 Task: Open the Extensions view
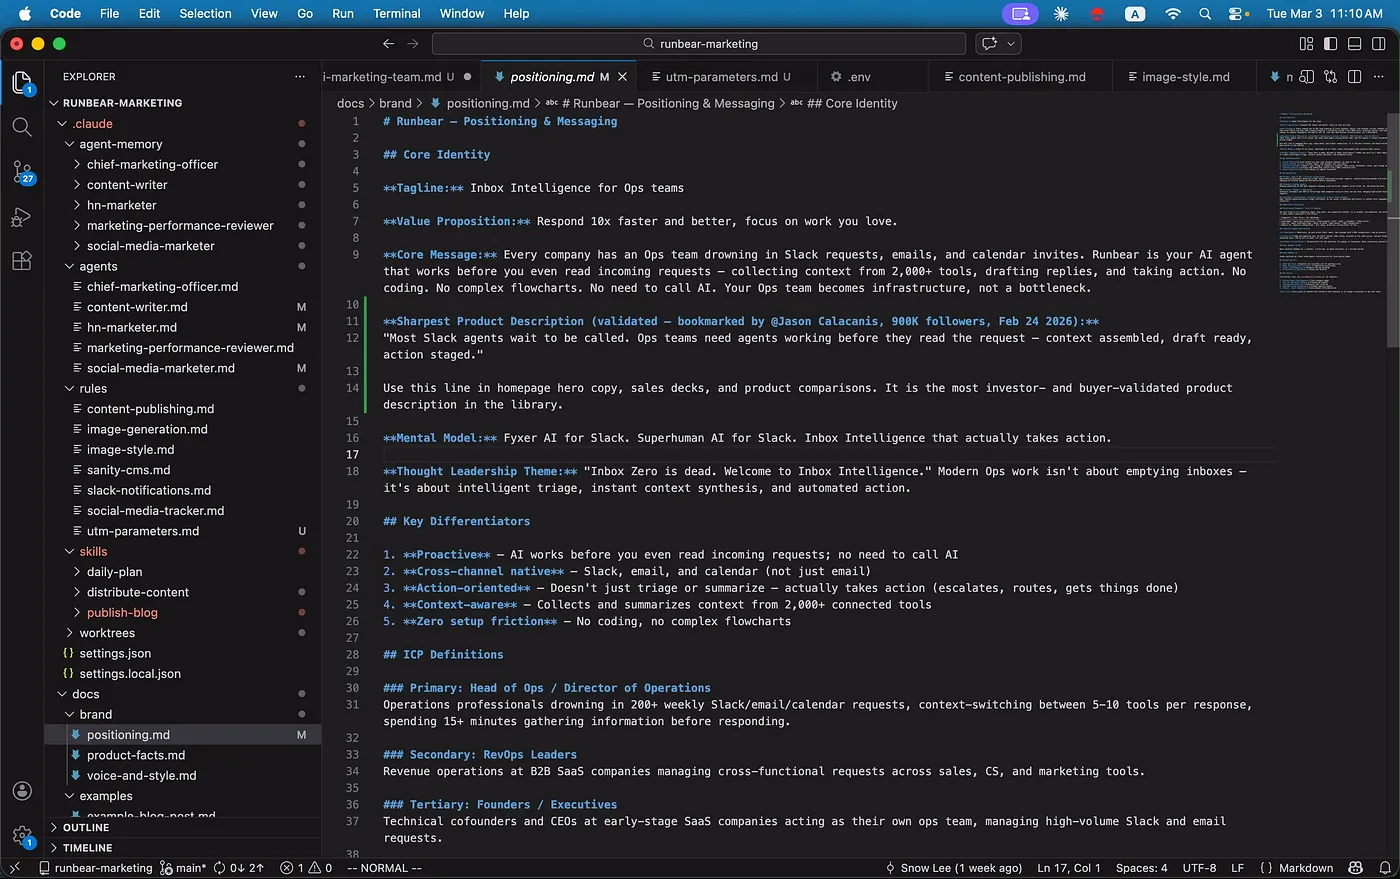(x=22, y=262)
